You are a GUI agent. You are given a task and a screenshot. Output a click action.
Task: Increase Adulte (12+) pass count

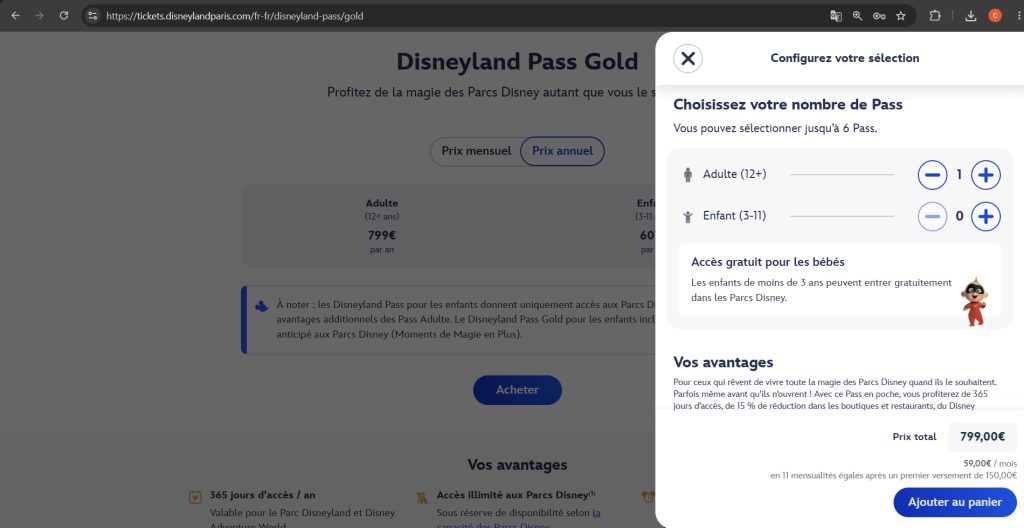pos(985,174)
